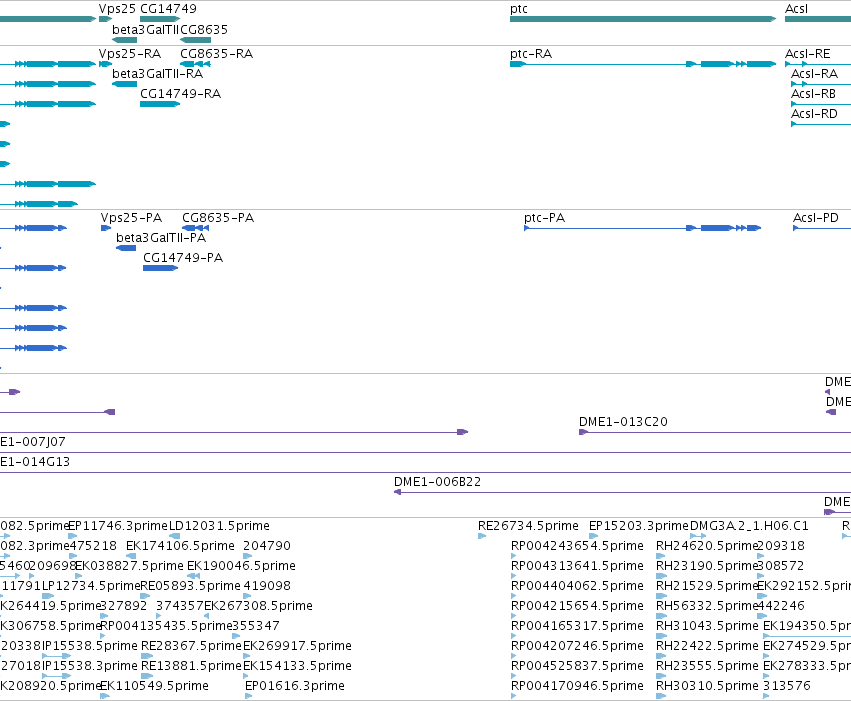Click feature 313576
Viewport: 851px width, 701px height.
click(787, 686)
